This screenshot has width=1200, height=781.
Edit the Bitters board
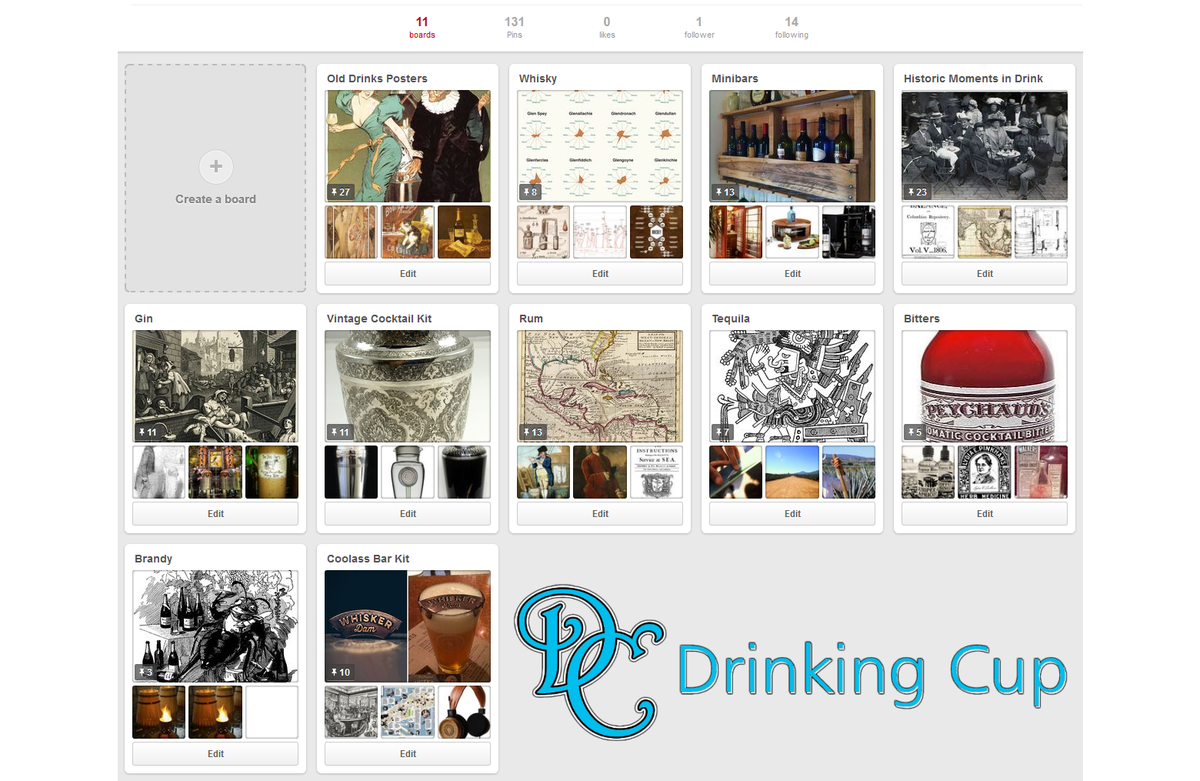point(984,514)
